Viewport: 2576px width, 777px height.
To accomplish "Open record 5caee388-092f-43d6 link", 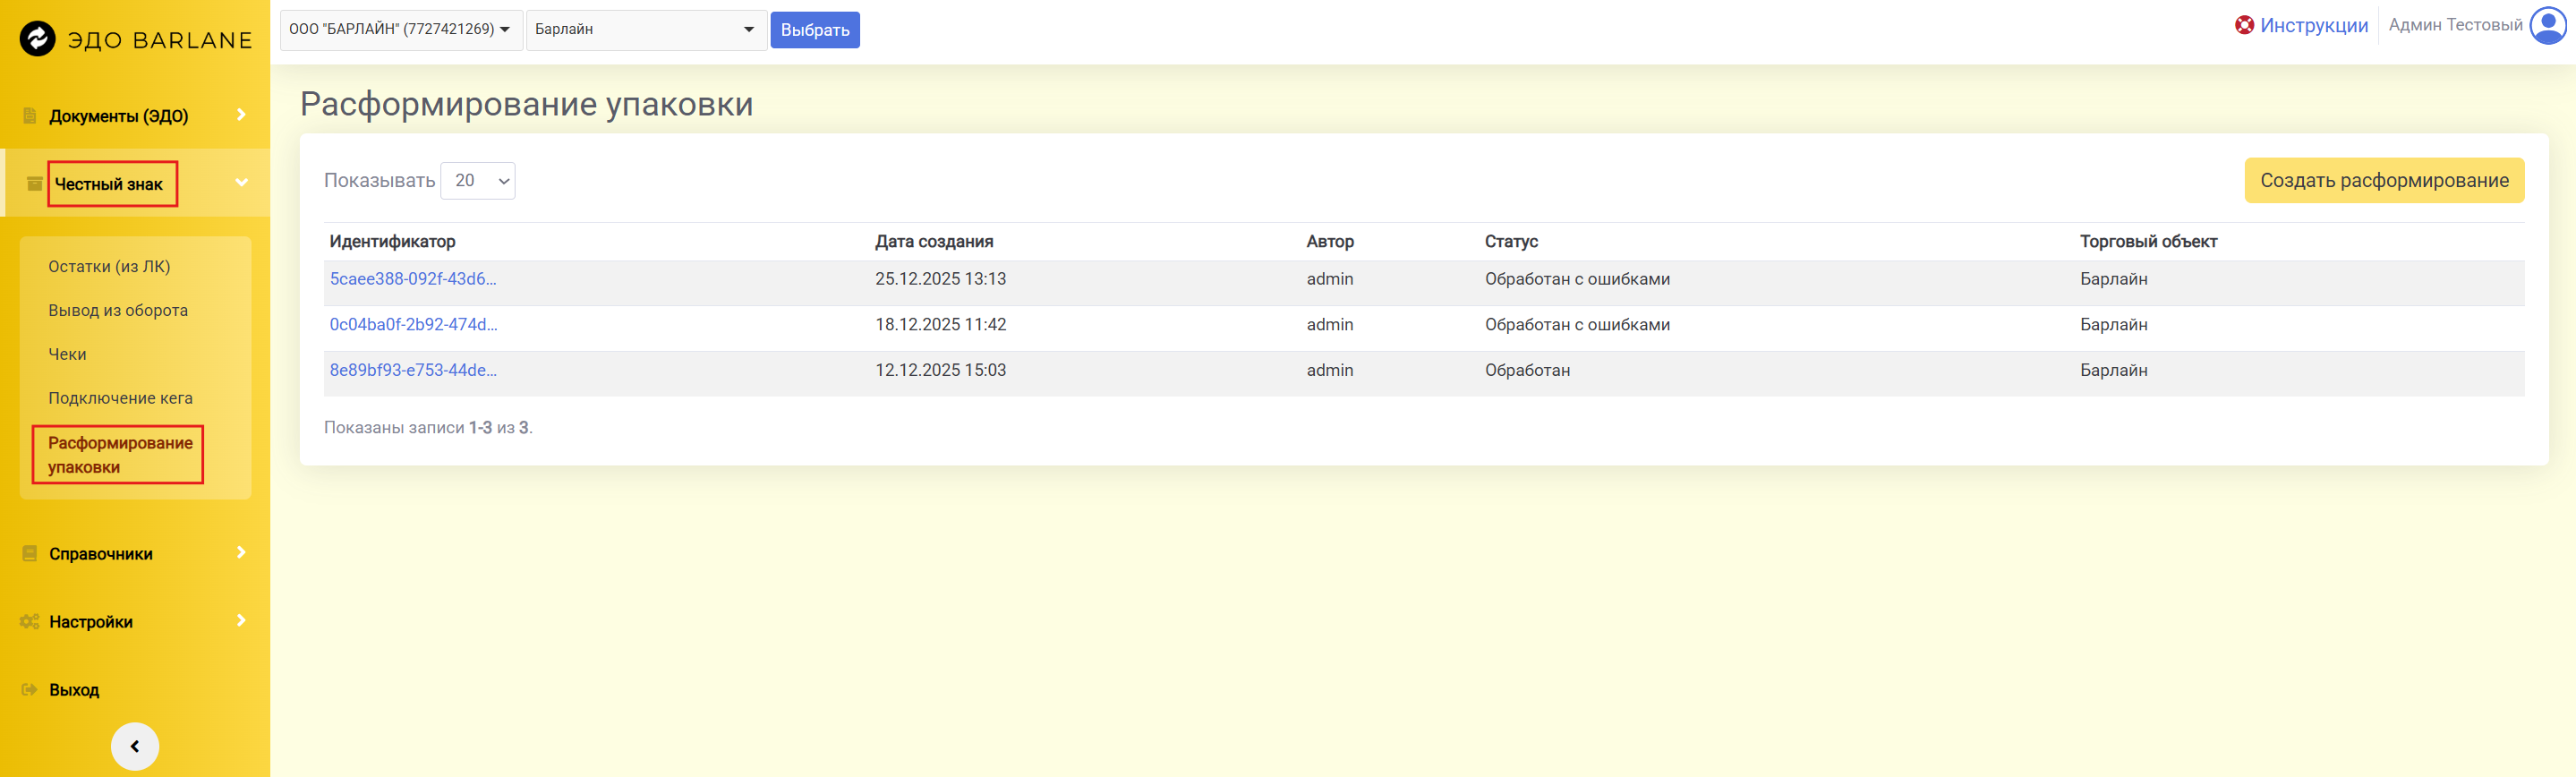I will [x=413, y=279].
